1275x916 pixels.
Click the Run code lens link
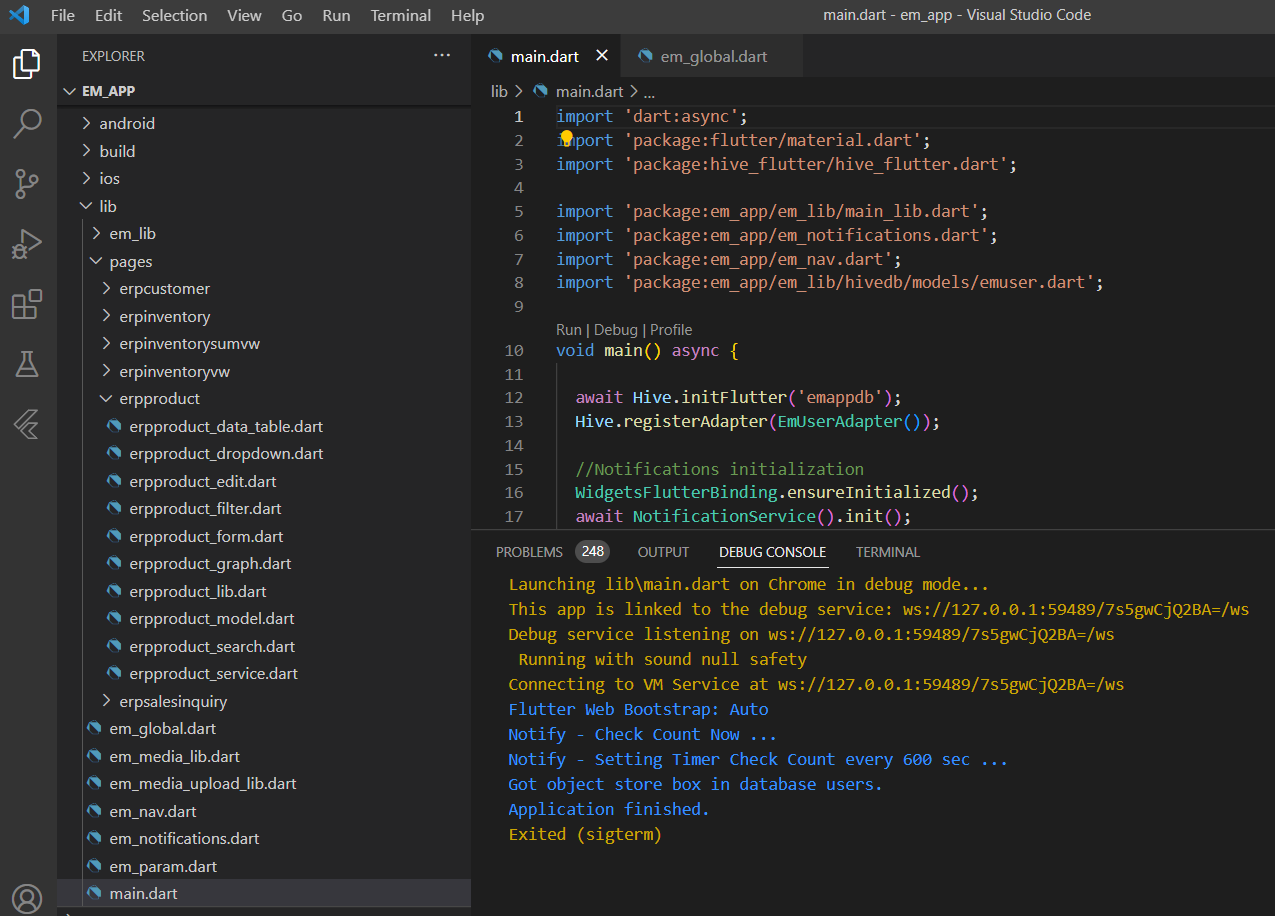(569, 329)
